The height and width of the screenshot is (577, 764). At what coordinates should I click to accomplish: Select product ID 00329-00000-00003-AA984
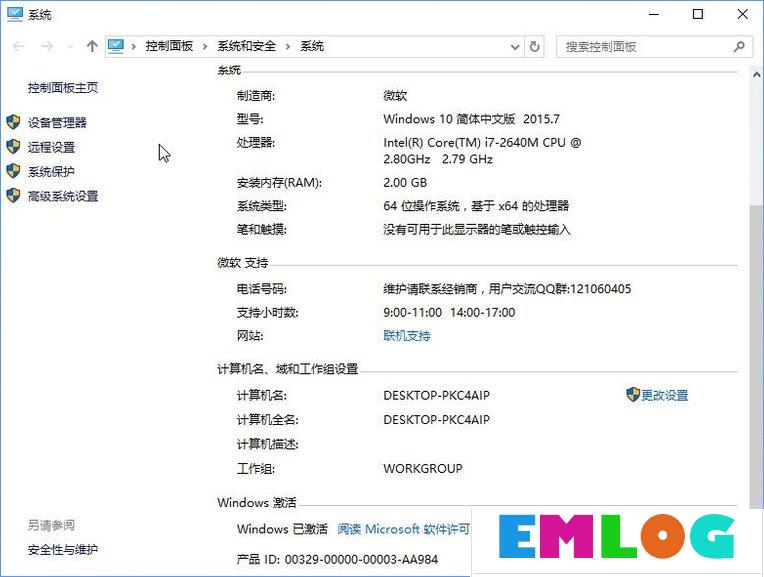362,559
